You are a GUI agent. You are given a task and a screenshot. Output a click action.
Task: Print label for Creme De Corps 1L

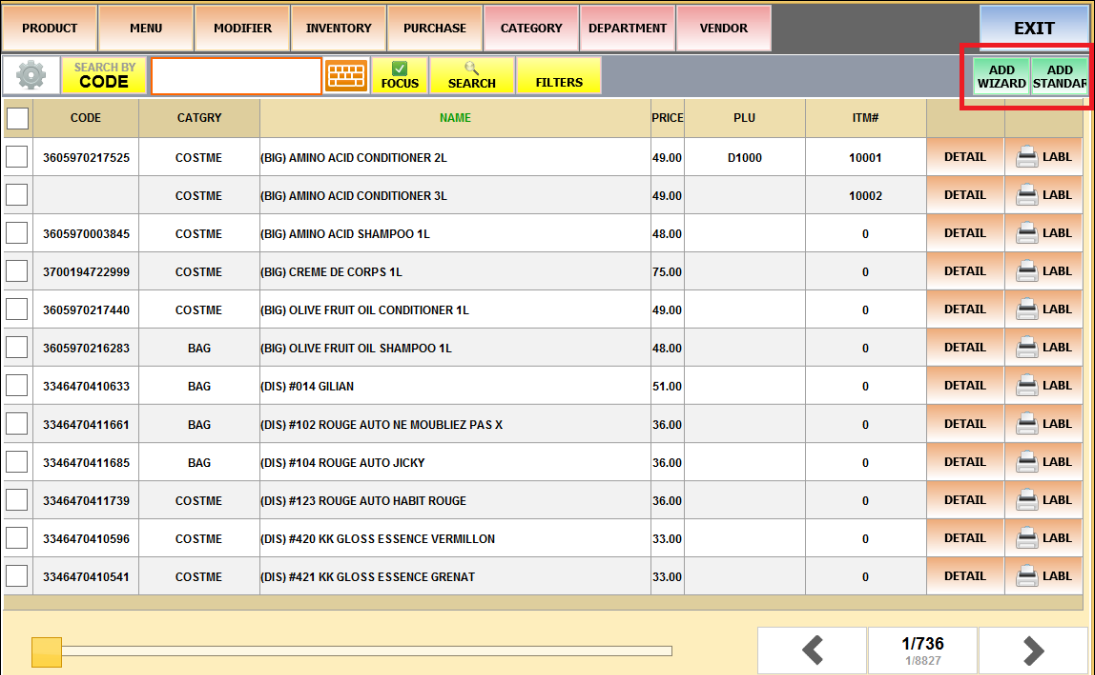tap(1044, 272)
